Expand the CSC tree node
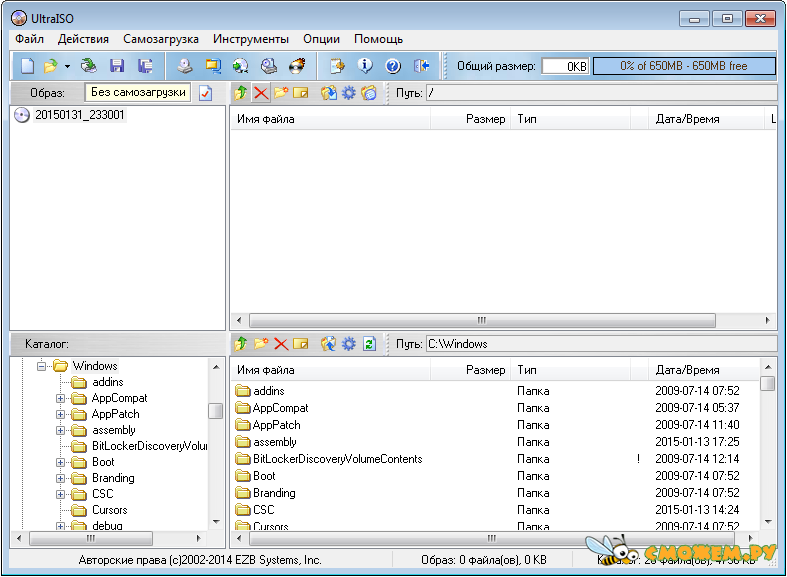Screen dimensions: 787x577 tap(60, 494)
